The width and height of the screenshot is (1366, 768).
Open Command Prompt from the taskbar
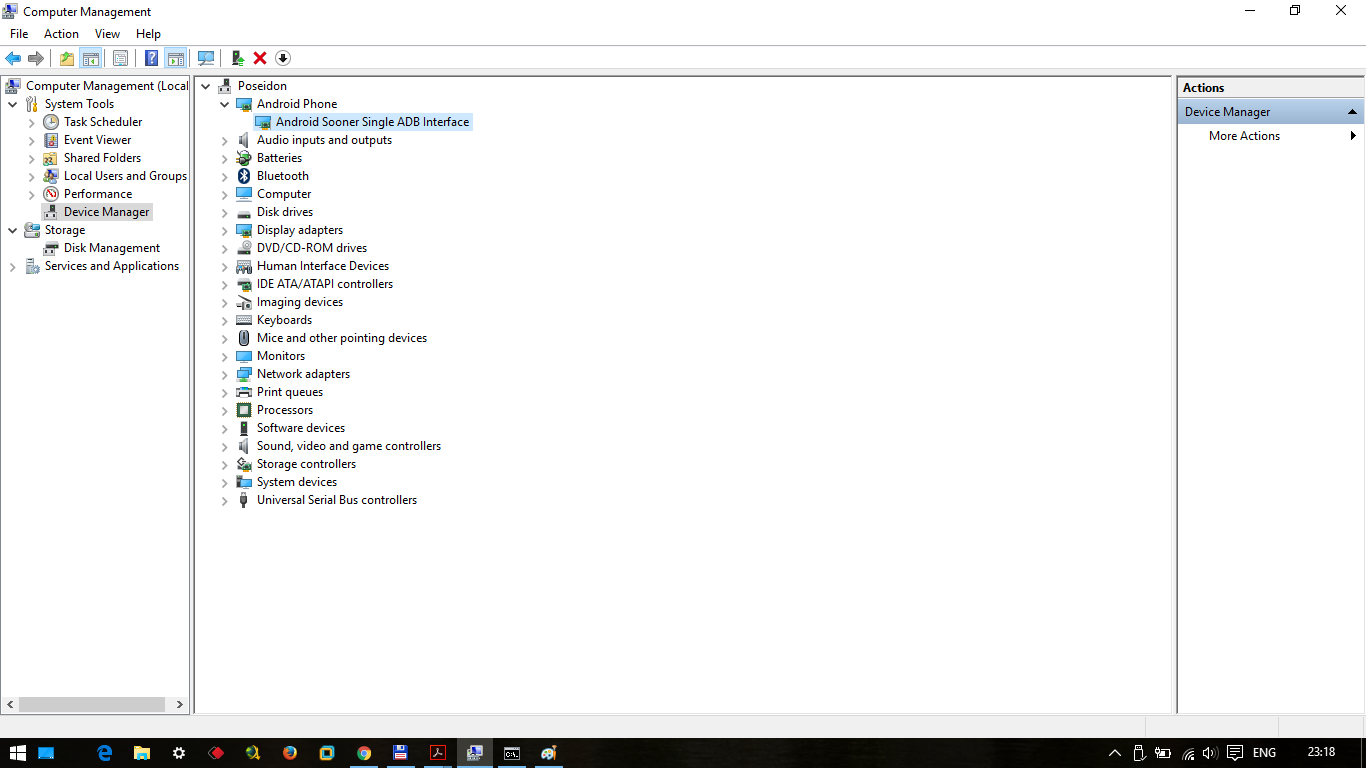point(511,753)
